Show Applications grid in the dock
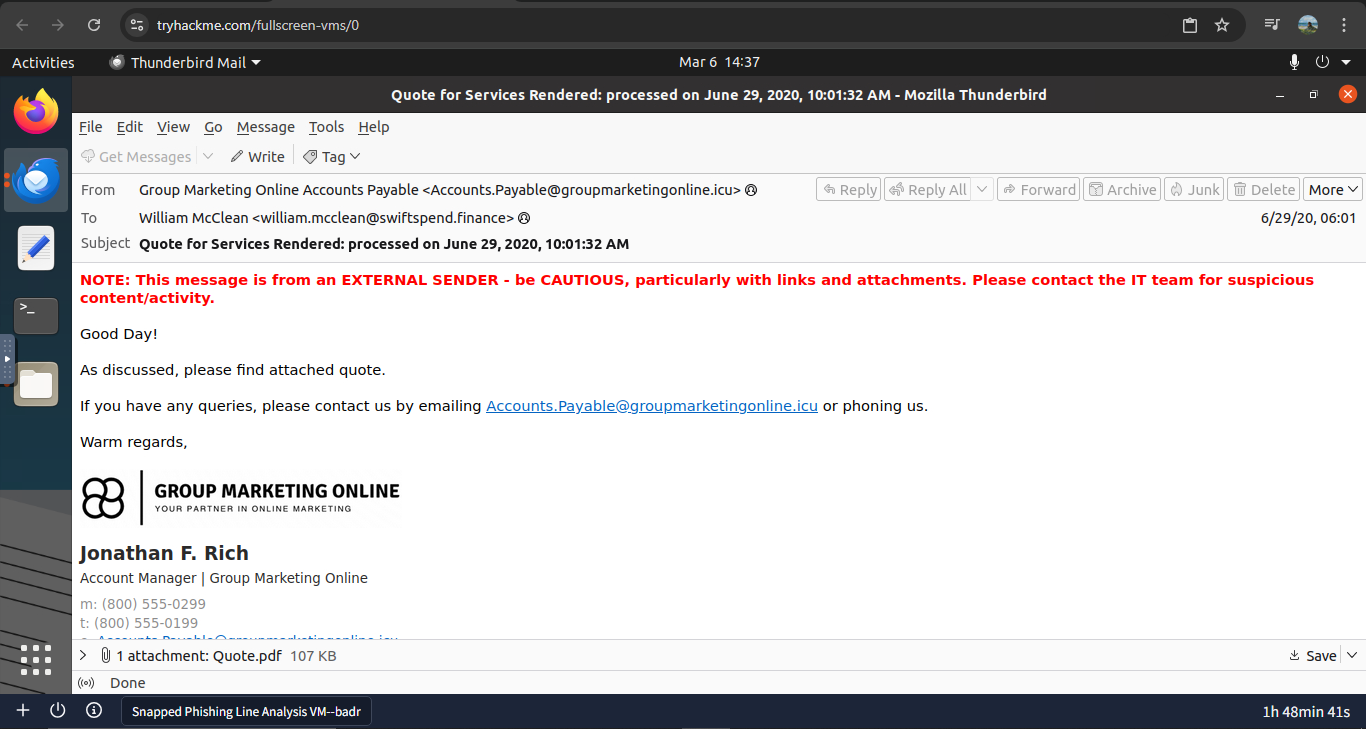 tap(36, 660)
